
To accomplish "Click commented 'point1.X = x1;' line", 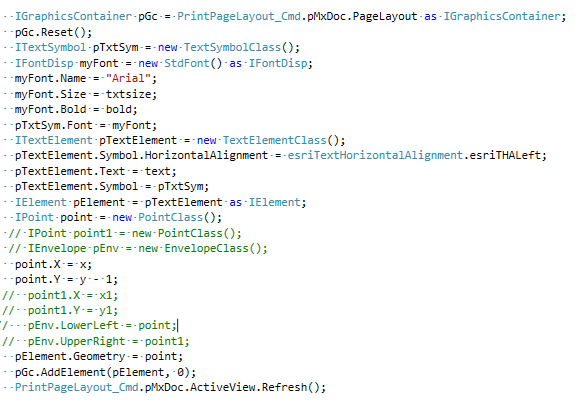I will (60, 295).
